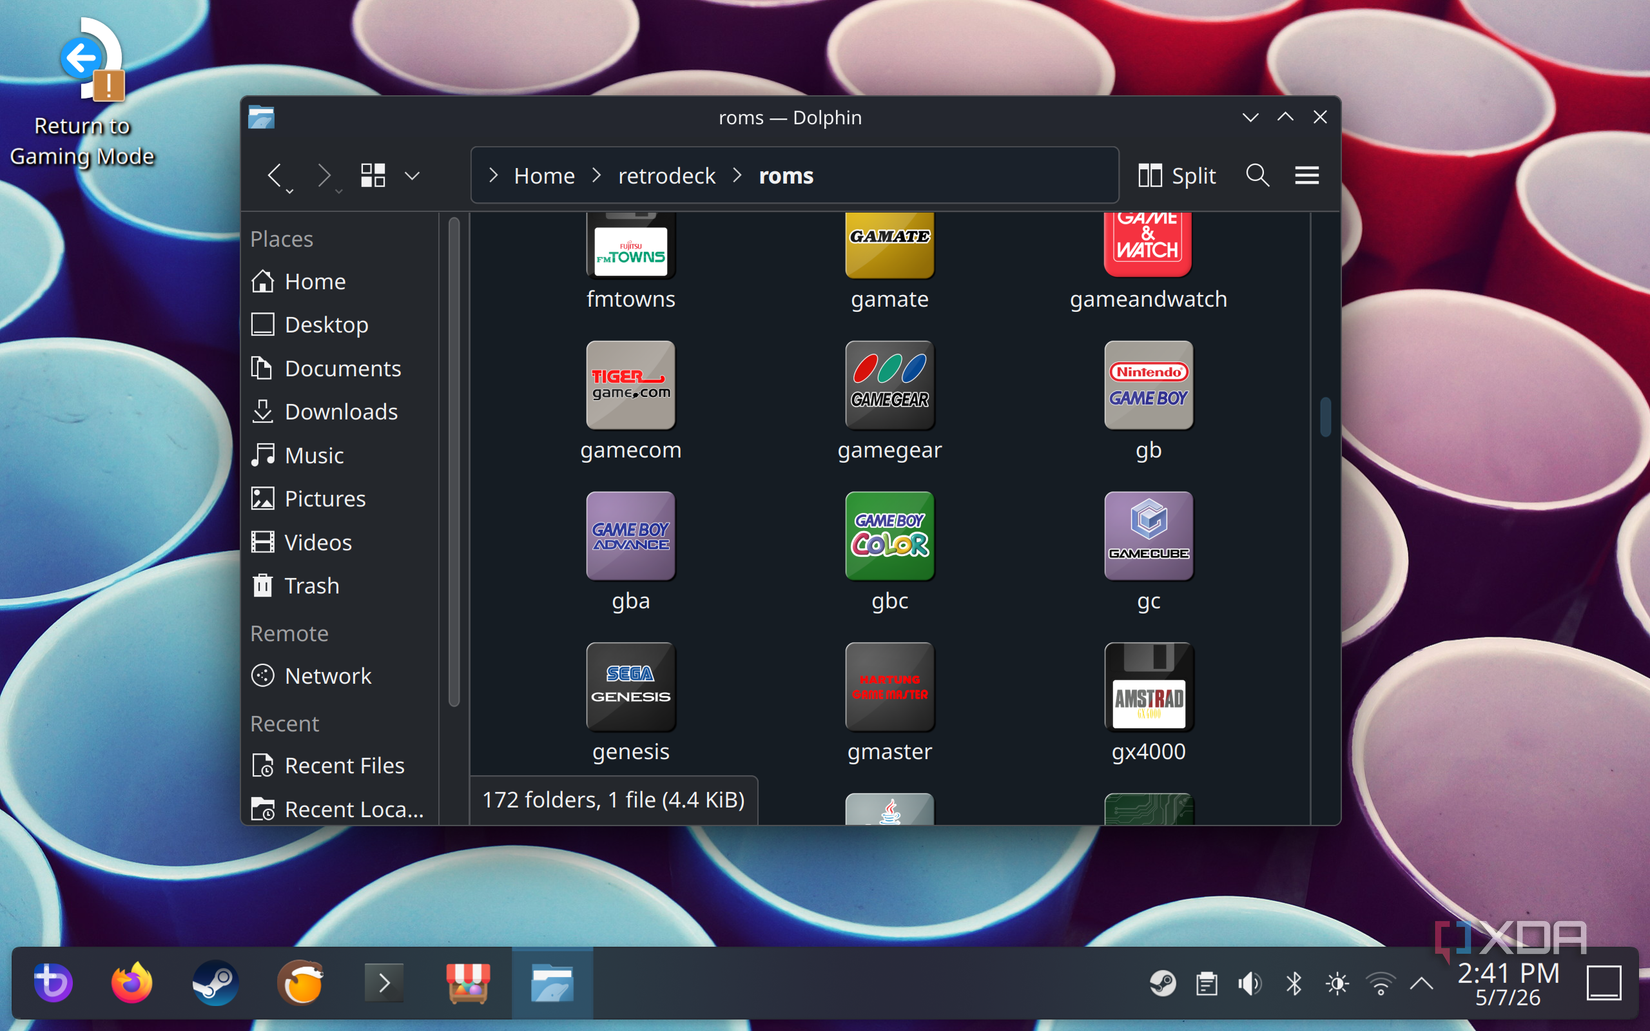1650x1031 pixels.
Task: Click the Dolphin file manager taskbar entry
Action: 552,983
